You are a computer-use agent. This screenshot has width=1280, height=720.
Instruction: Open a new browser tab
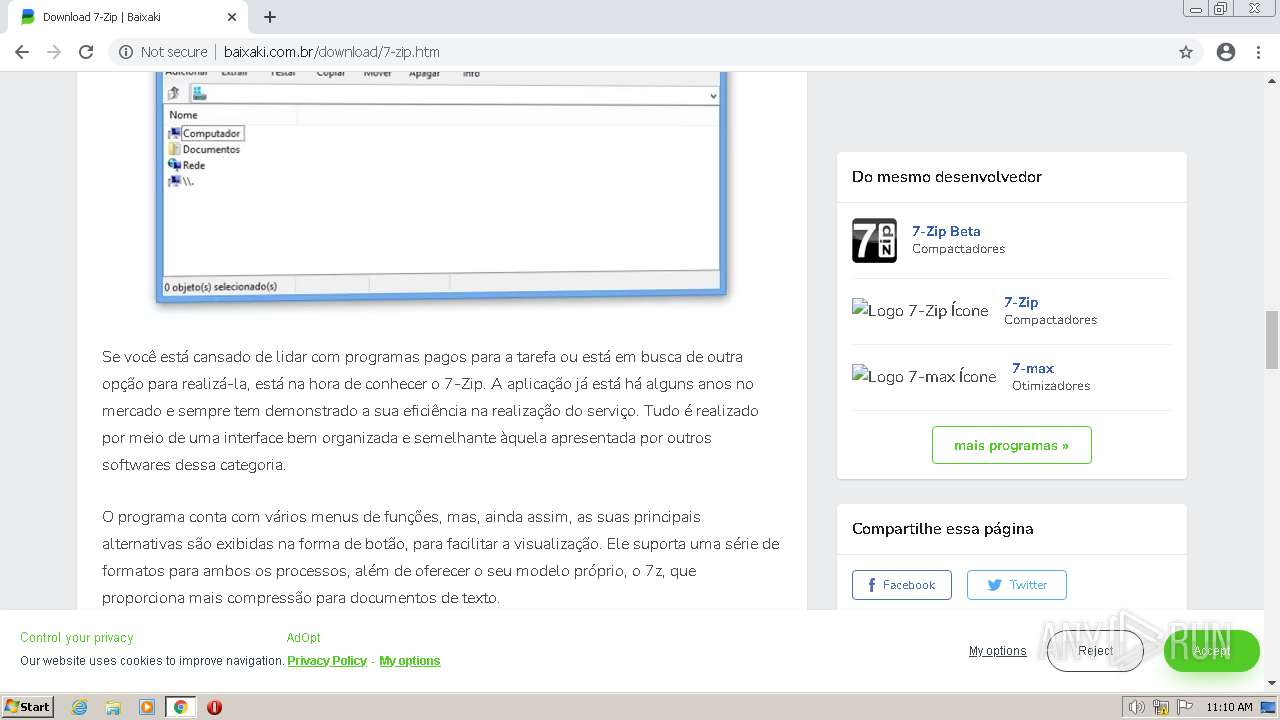point(270,17)
